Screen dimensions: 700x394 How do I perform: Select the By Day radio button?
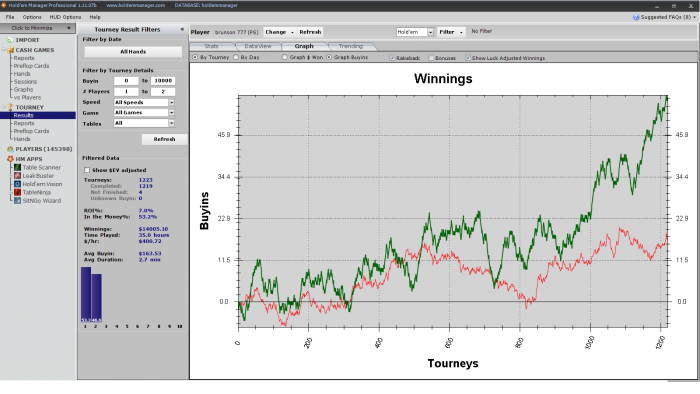pyautogui.click(x=235, y=57)
